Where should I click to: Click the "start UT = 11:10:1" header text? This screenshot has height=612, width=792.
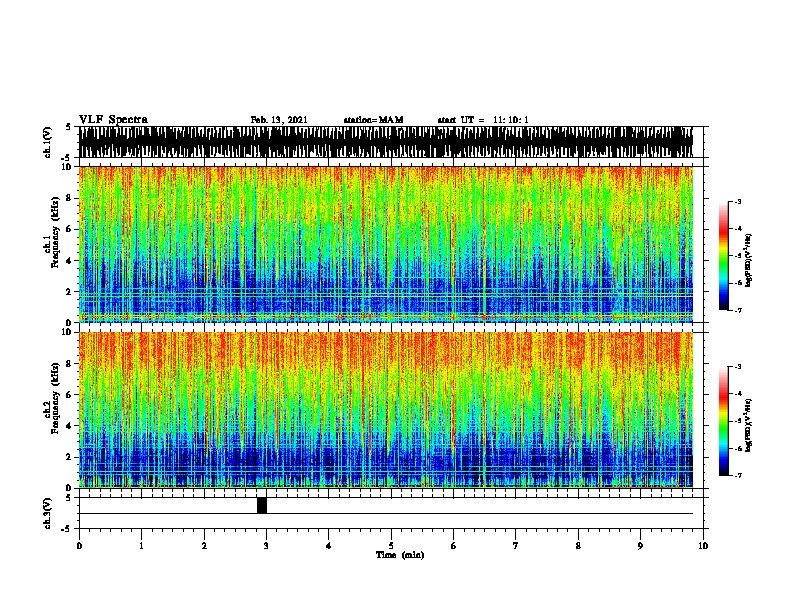pyautogui.click(x=483, y=120)
